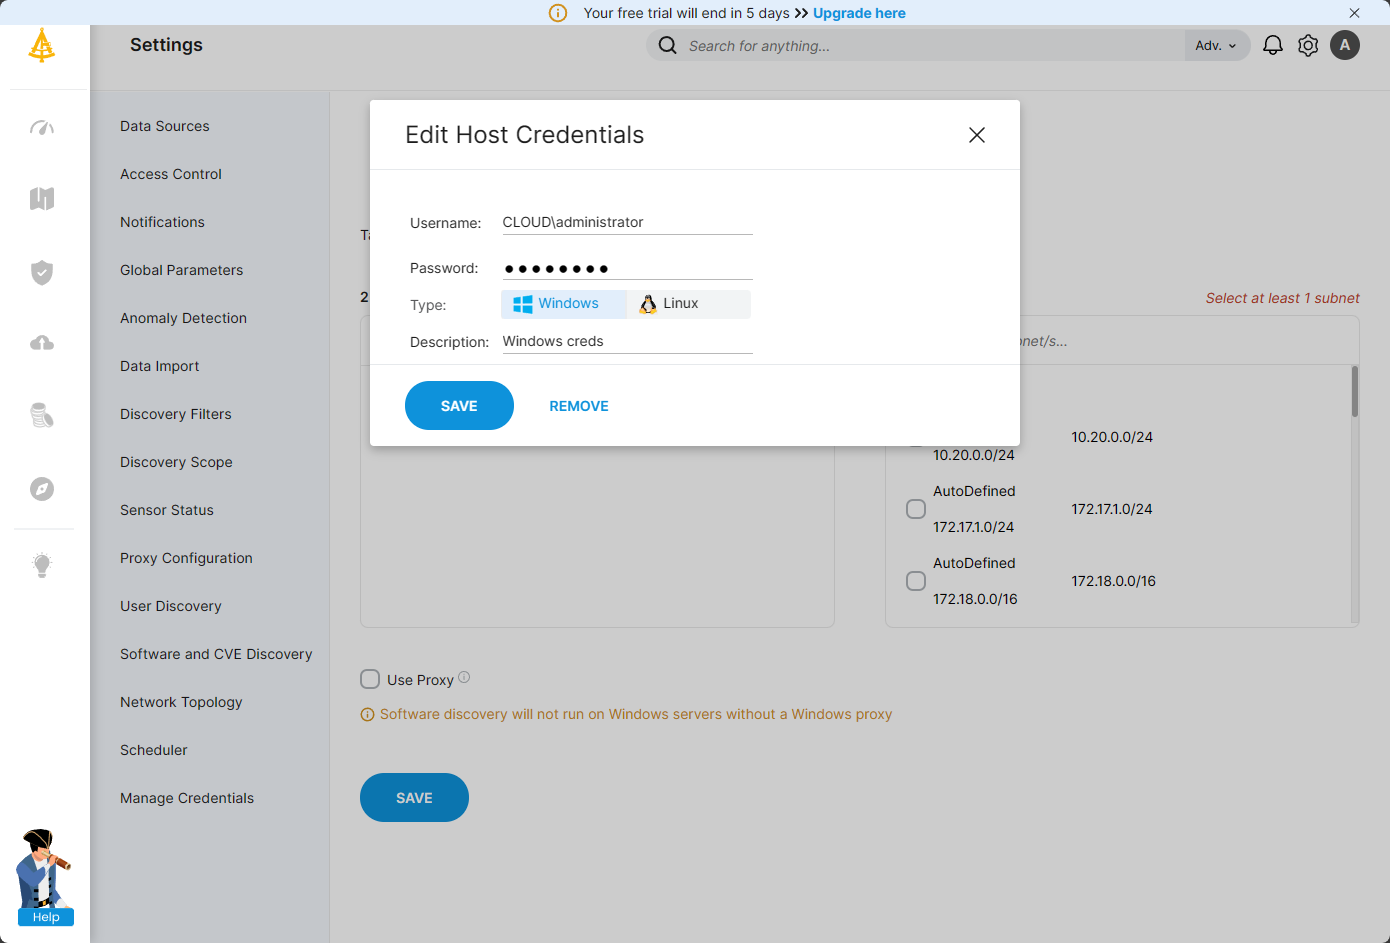Click the subnet list scrollbar
This screenshot has height=943, width=1390.
point(1355,392)
